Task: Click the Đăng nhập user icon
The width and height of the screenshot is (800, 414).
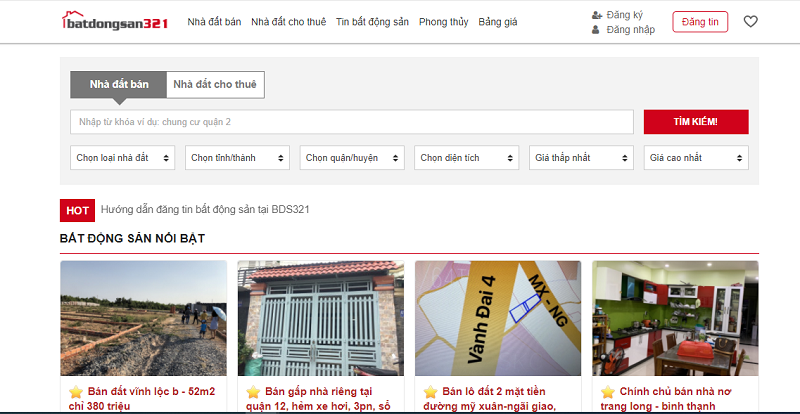Action: (595, 30)
